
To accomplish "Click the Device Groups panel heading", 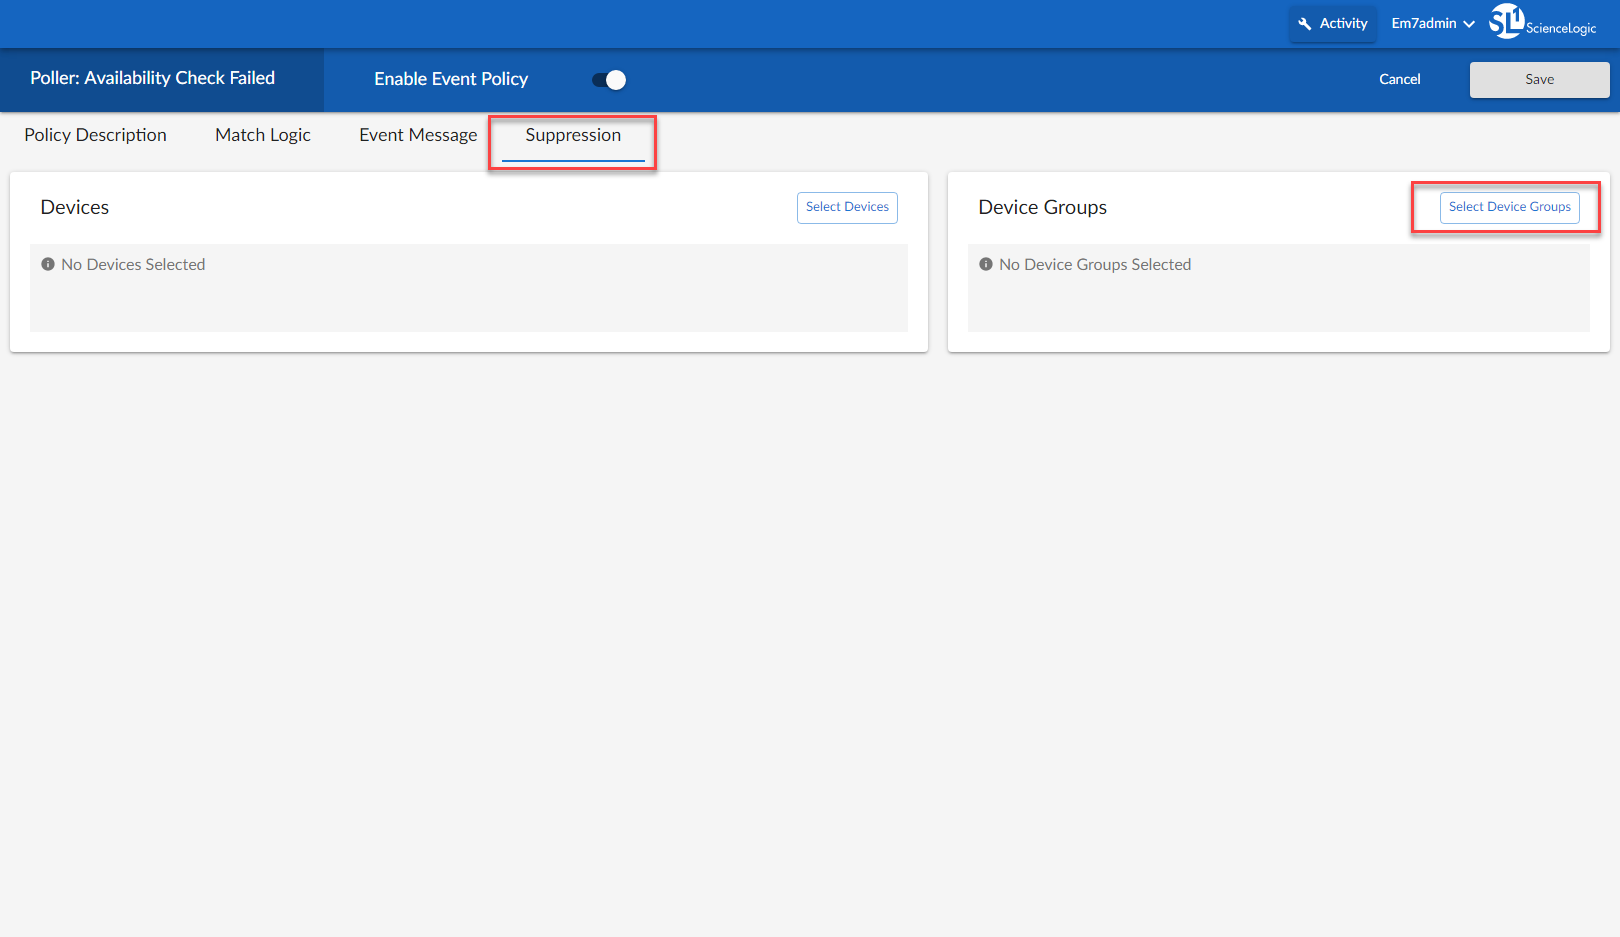I will pyautogui.click(x=1042, y=207).
